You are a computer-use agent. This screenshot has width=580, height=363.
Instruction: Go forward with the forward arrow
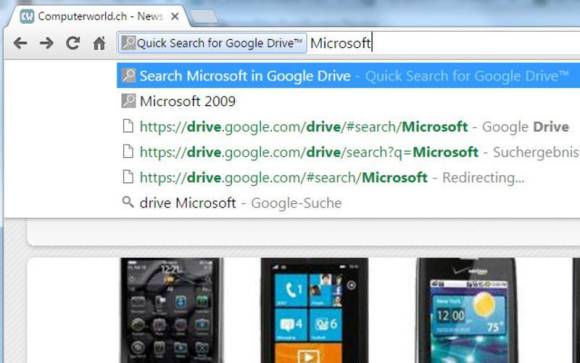[47, 43]
